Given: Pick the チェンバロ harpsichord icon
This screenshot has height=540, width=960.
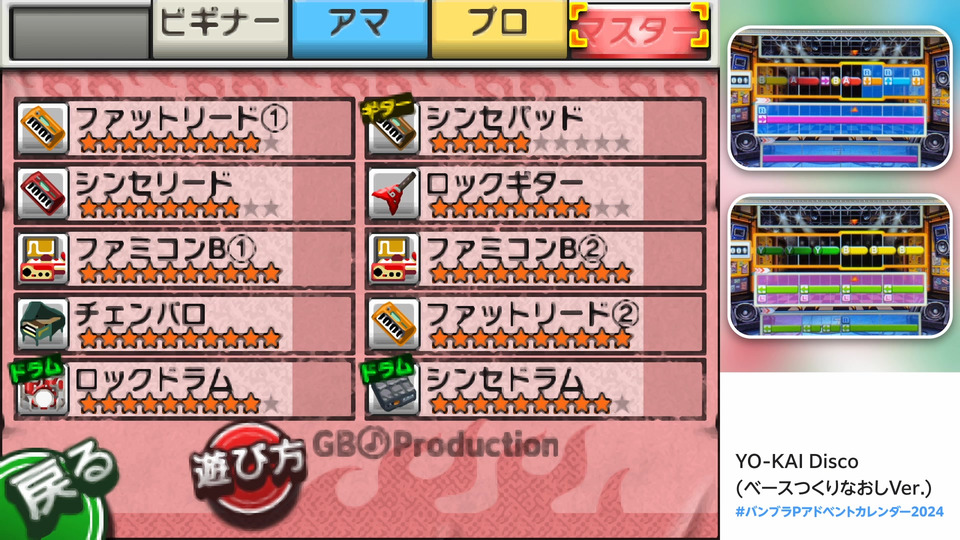Looking at the screenshot, I should pyautogui.click(x=43, y=324).
